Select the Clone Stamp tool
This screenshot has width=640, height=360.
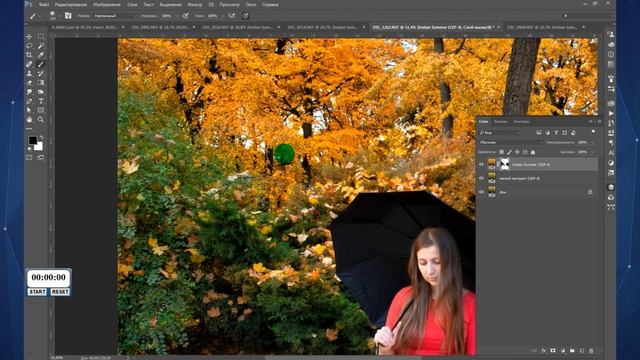pos(29,73)
